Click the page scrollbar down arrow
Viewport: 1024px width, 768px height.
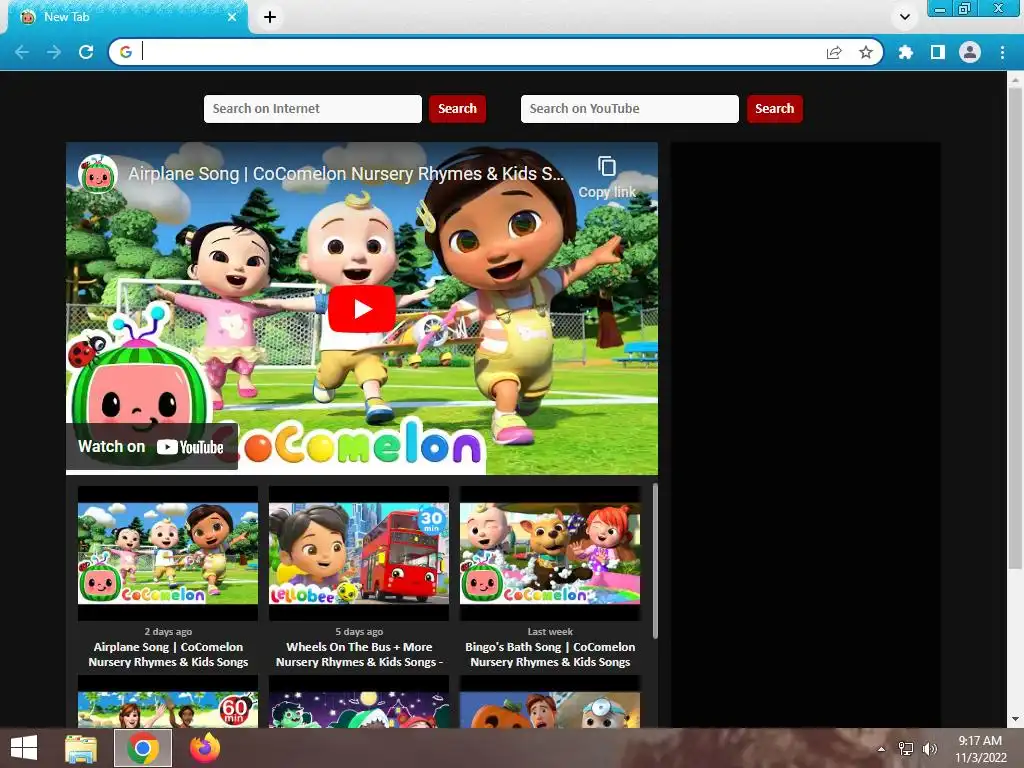[1015, 719]
